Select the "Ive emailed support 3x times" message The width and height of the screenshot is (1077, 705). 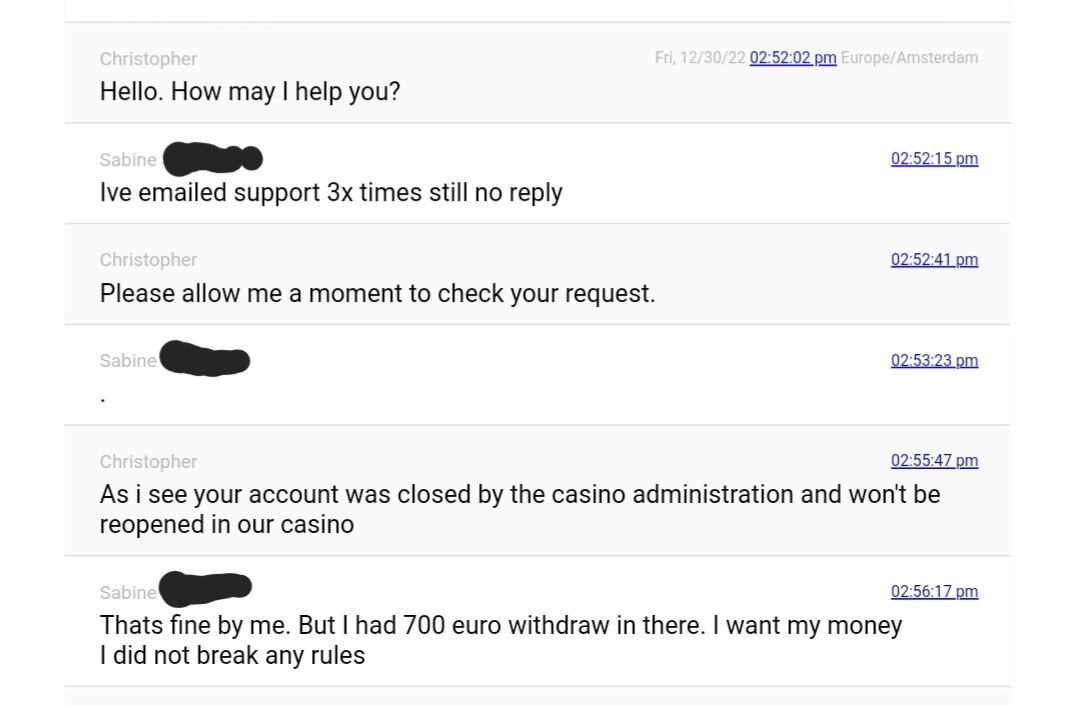tap(331, 193)
